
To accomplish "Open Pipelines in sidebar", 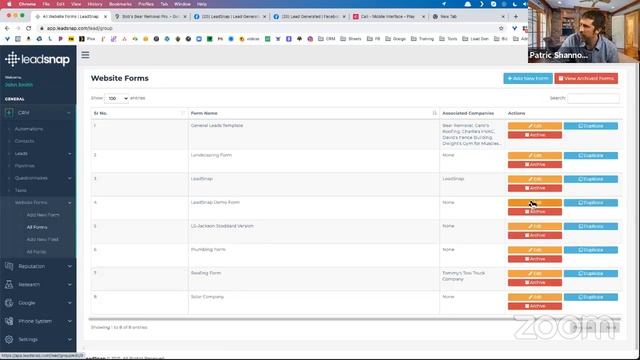I will pos(24,166).
